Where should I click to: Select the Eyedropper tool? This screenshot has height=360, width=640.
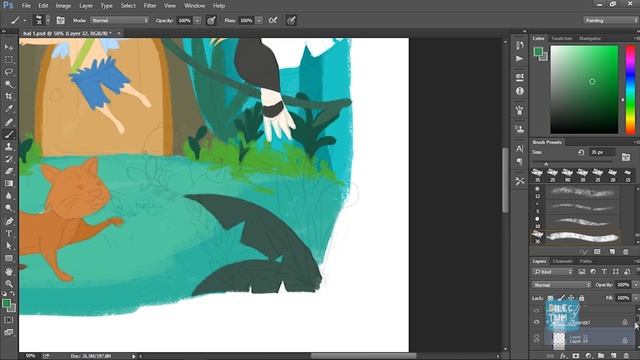point(9,109)
